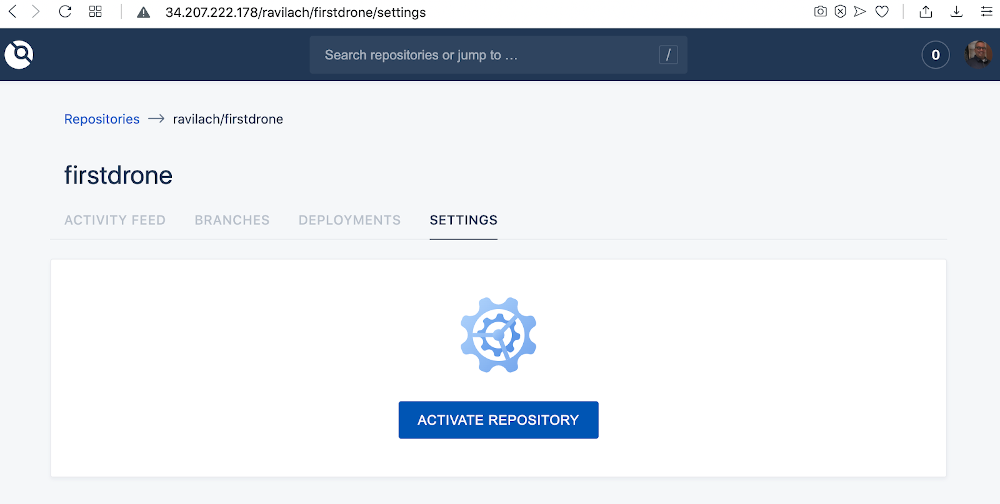
Task: Reload the page with refresh icon
Action: [x=64, y=11]
